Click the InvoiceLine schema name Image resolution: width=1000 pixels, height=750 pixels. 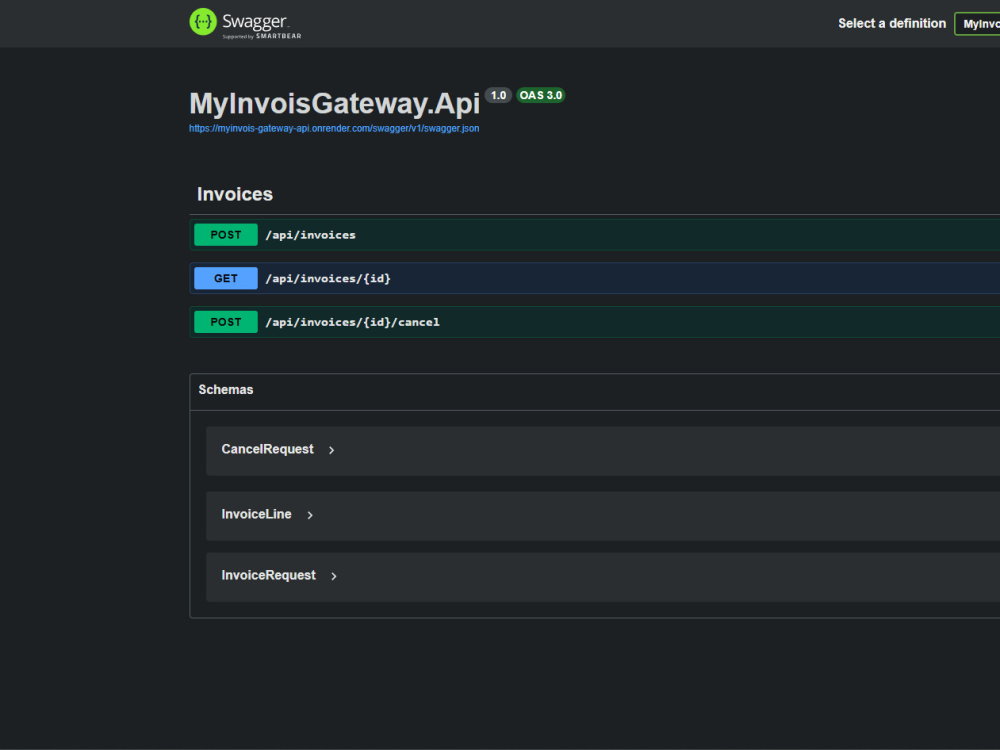click(x=256, y=514)
